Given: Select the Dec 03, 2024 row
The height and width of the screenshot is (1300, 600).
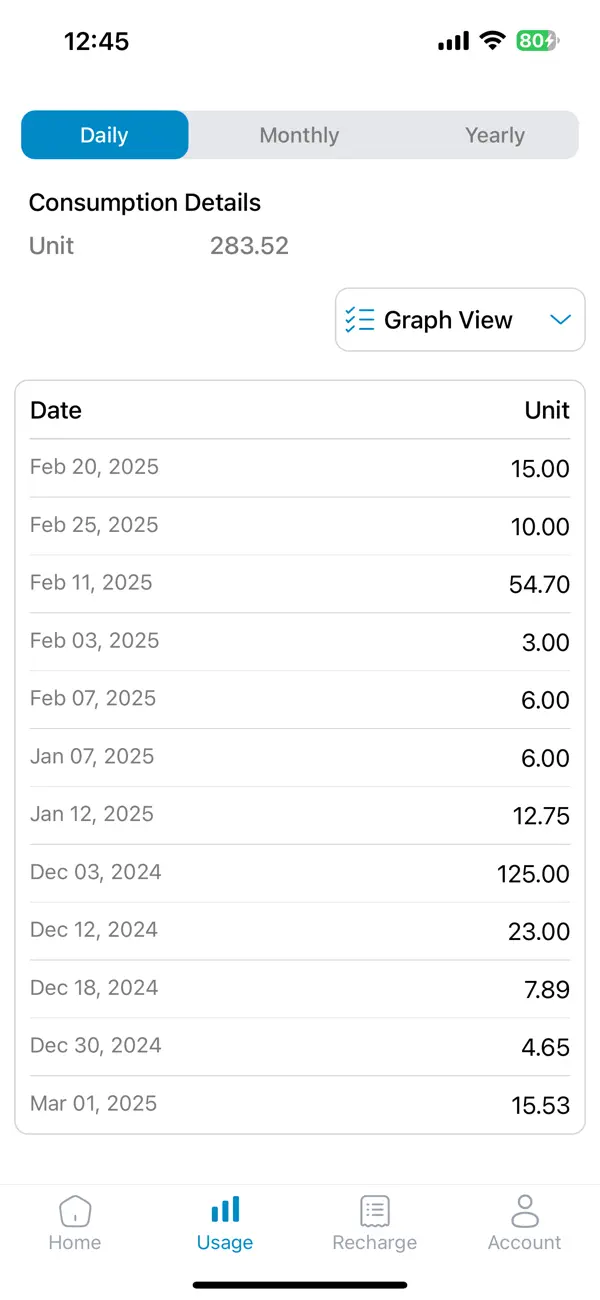Looking at the screenshot, I should point(300,873).
